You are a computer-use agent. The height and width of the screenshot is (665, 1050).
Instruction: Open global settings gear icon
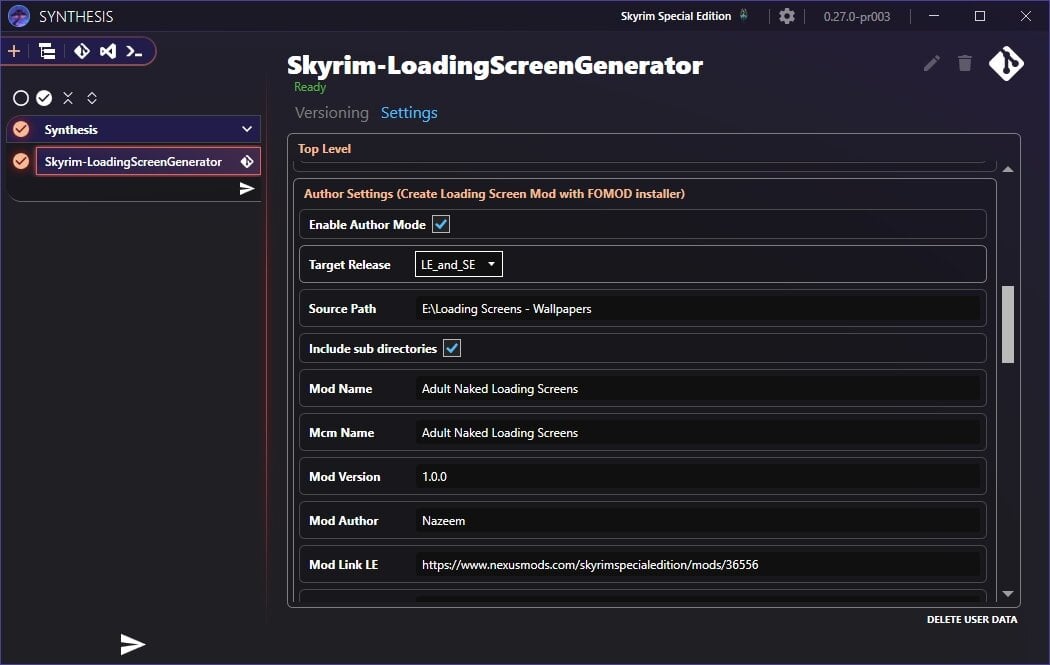[x=787, y=16]
